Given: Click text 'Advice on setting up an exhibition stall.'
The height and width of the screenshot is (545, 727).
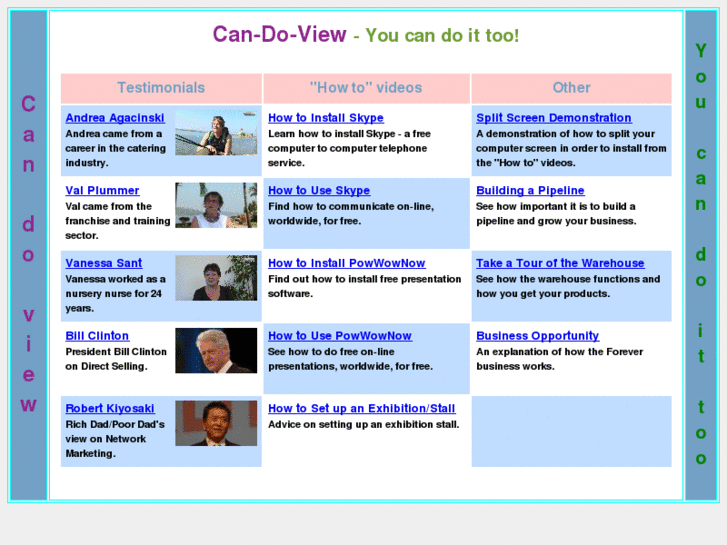Looking at the screenshot, I should [x=364, y=424].
